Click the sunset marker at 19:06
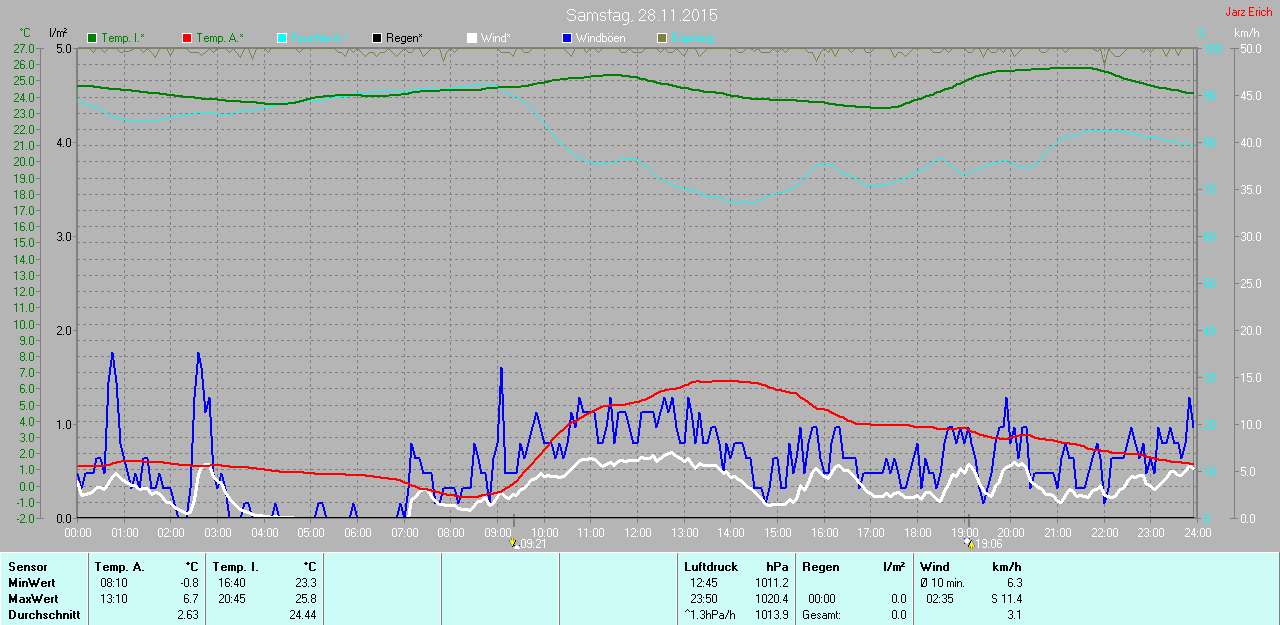The height and width of the screenshot is (625, 1280). pyautogui.click(x=969, y=543)
